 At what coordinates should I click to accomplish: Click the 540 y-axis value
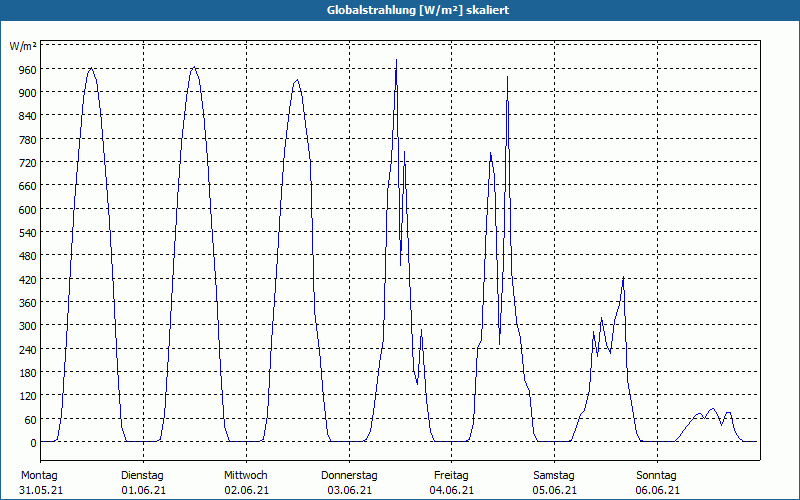[28, 233]
